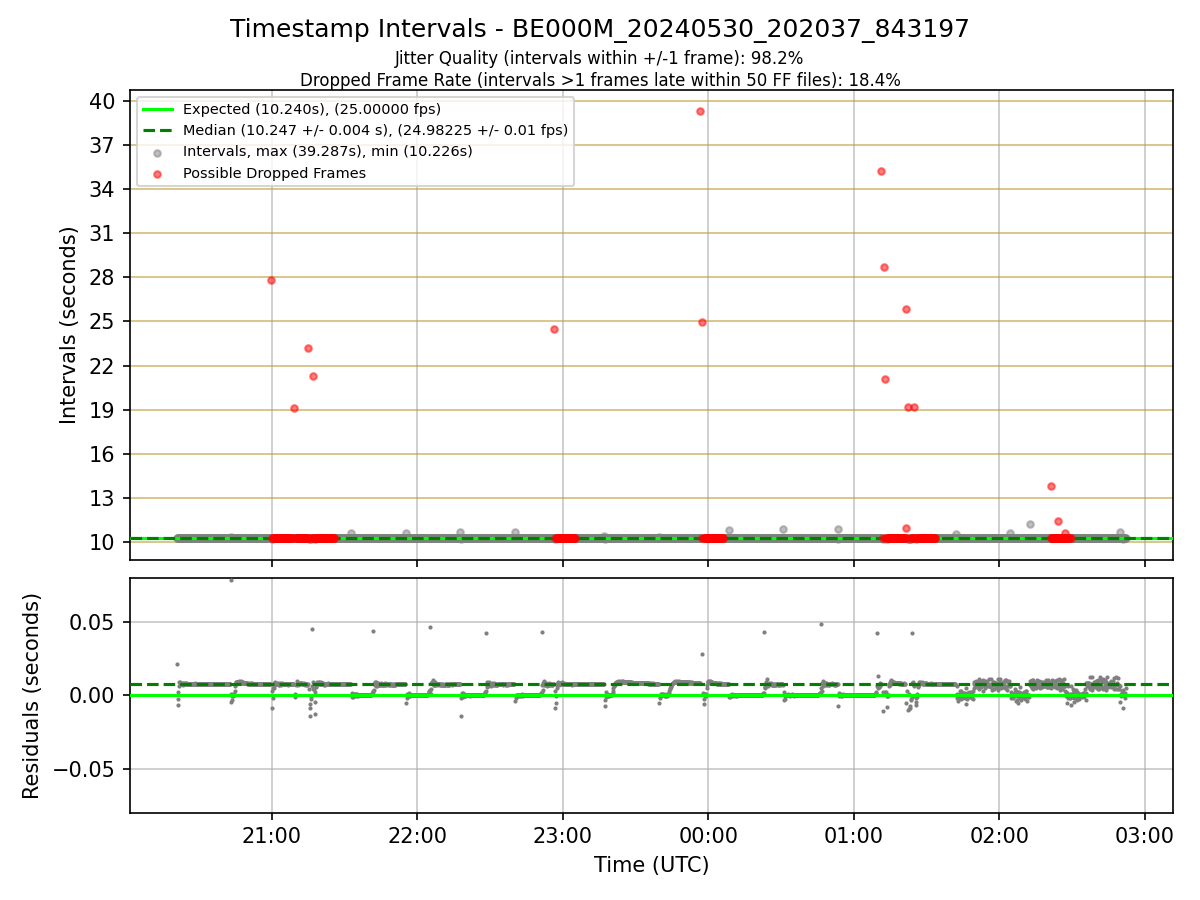1200x900 pixels.
Task: Click the dashed green Median legend line sample
Action: pyautogui.click(x=157, y=131)
